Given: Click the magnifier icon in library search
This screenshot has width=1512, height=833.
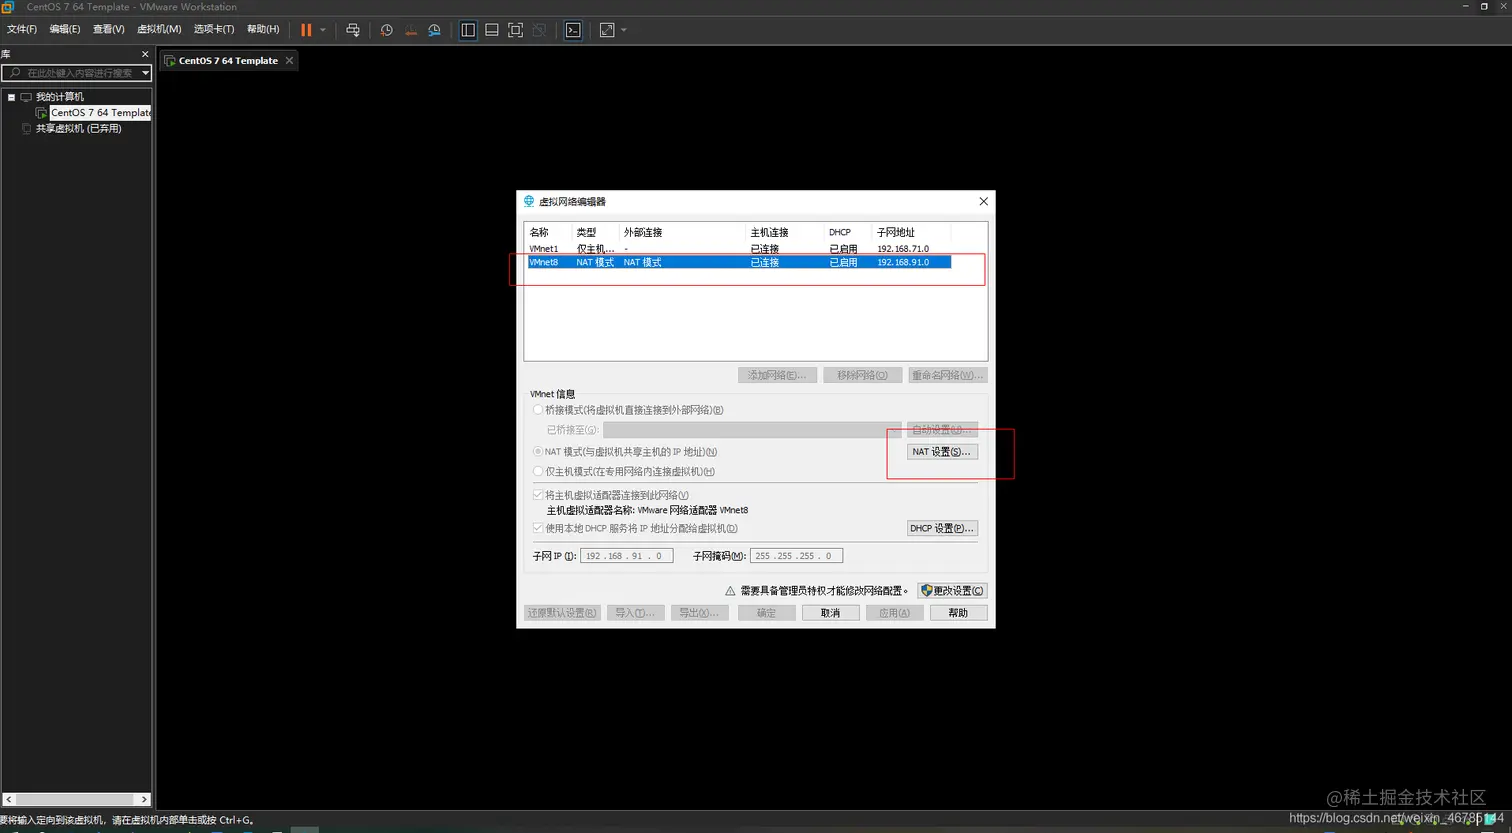Looking at the screenshot, I should point(13,73).
